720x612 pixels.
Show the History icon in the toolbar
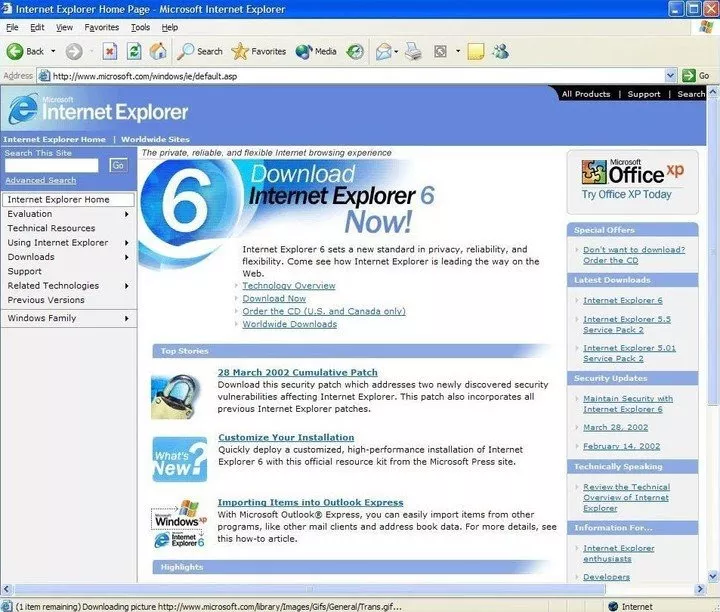click(354, 51)
